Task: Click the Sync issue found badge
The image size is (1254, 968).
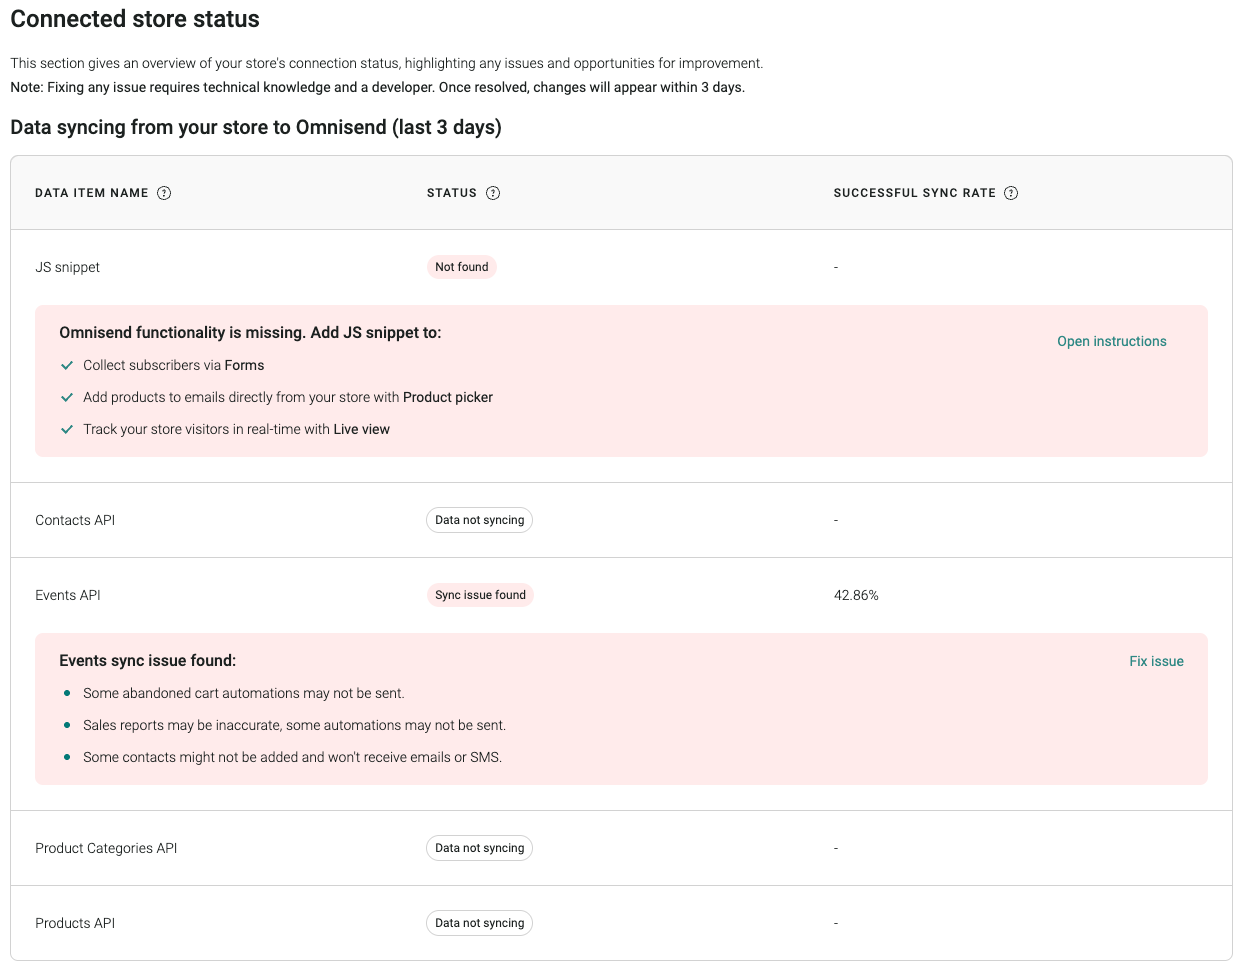Action: (480, 595)
